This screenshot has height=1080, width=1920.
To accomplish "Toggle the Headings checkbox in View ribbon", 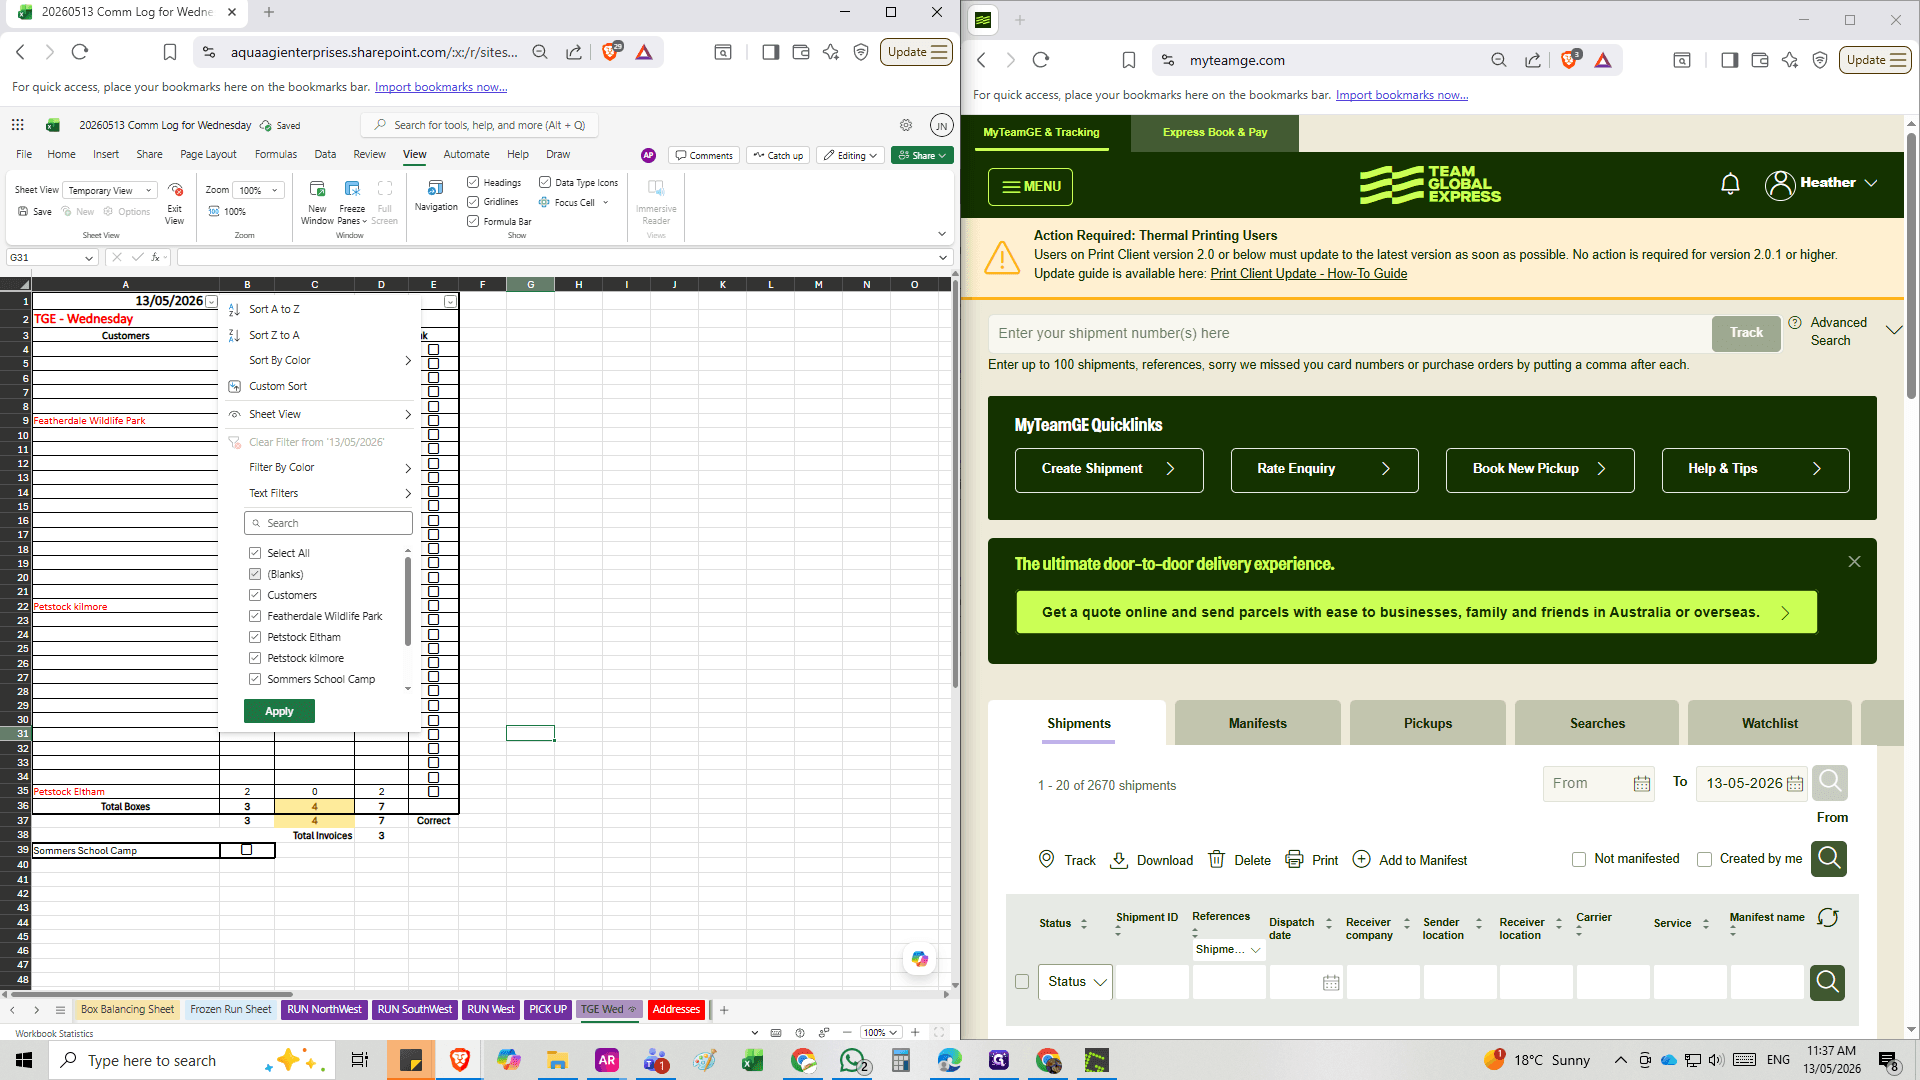I will (473, 182).
